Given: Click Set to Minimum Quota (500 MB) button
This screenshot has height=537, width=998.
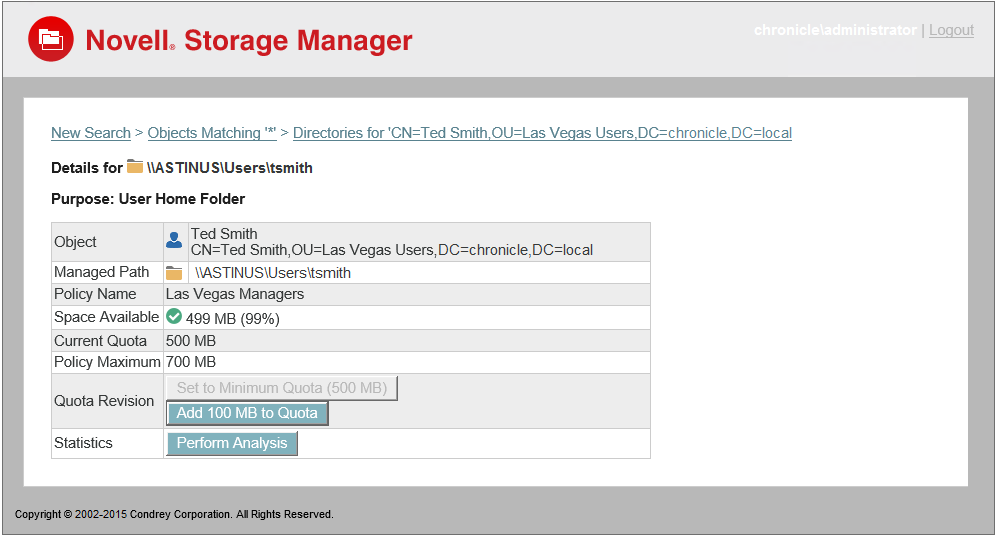Looking at the screenshot, I should pyautogui.click(x=282, y=388).
